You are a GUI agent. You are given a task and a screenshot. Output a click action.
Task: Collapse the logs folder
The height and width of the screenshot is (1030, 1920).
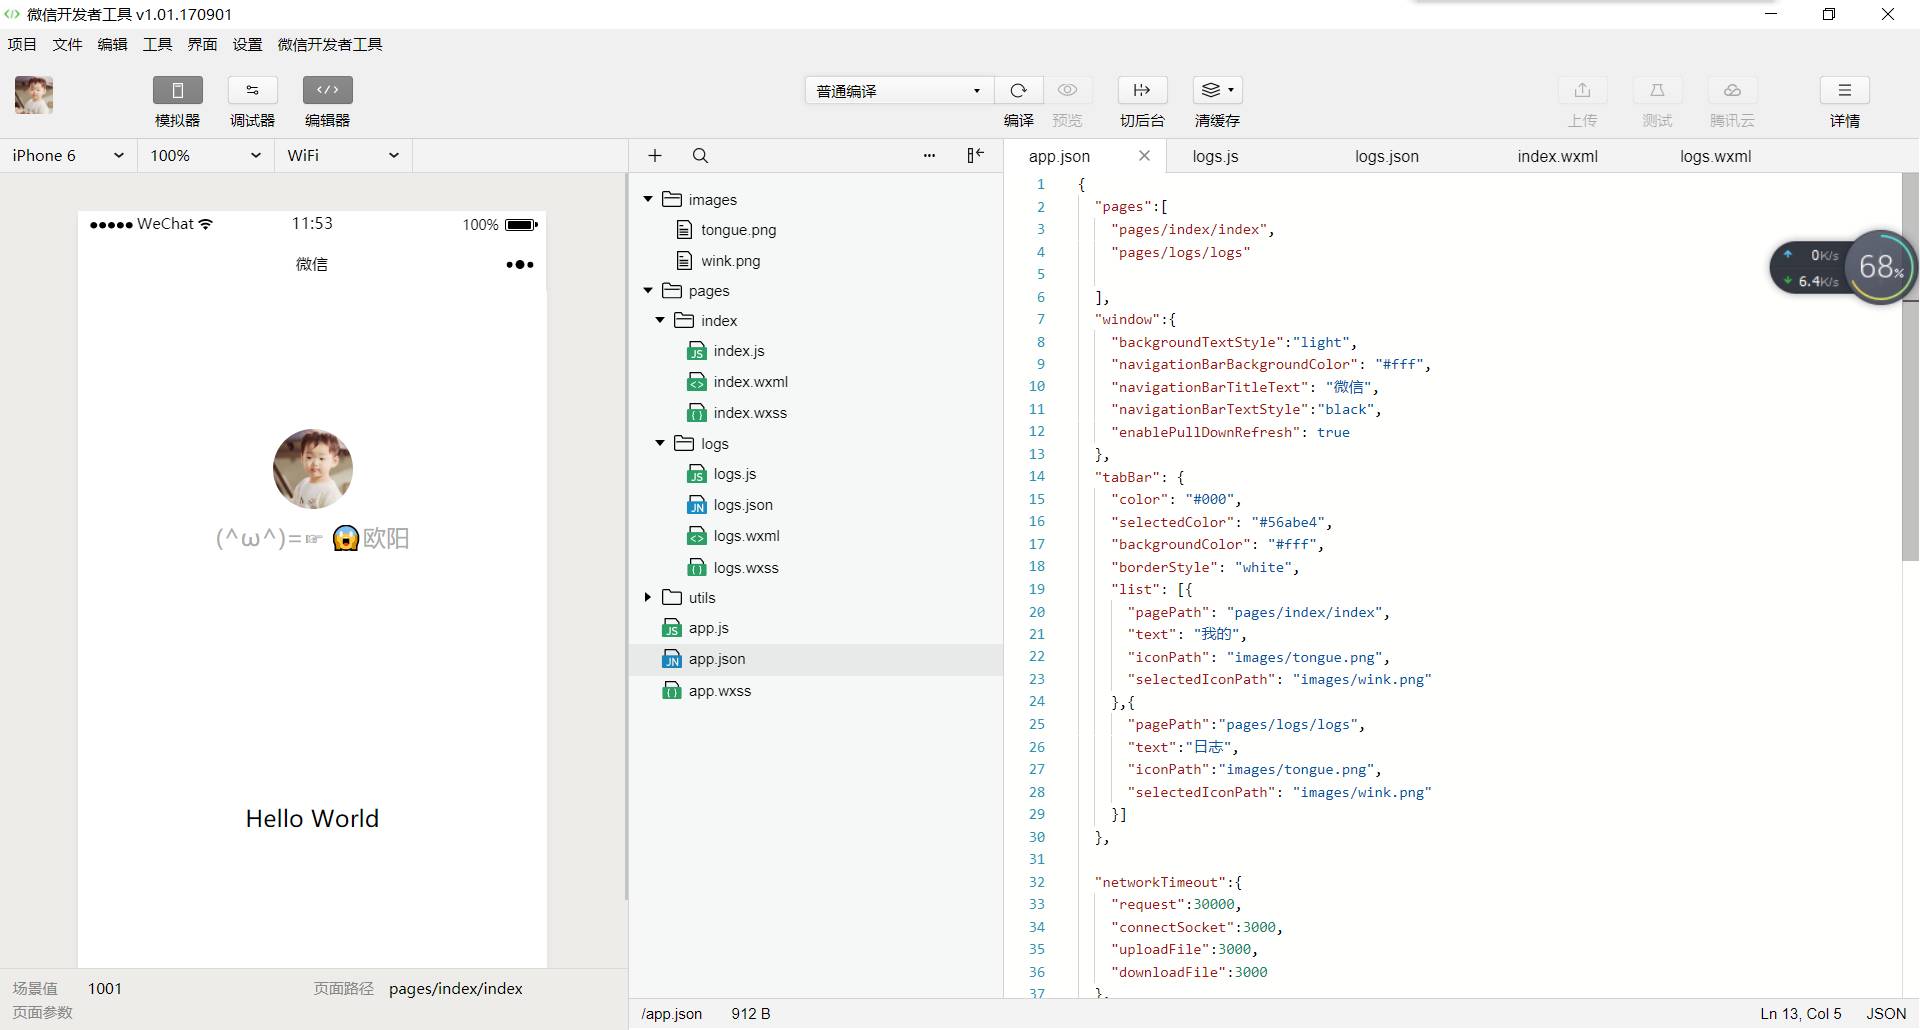tap(660, 443)
